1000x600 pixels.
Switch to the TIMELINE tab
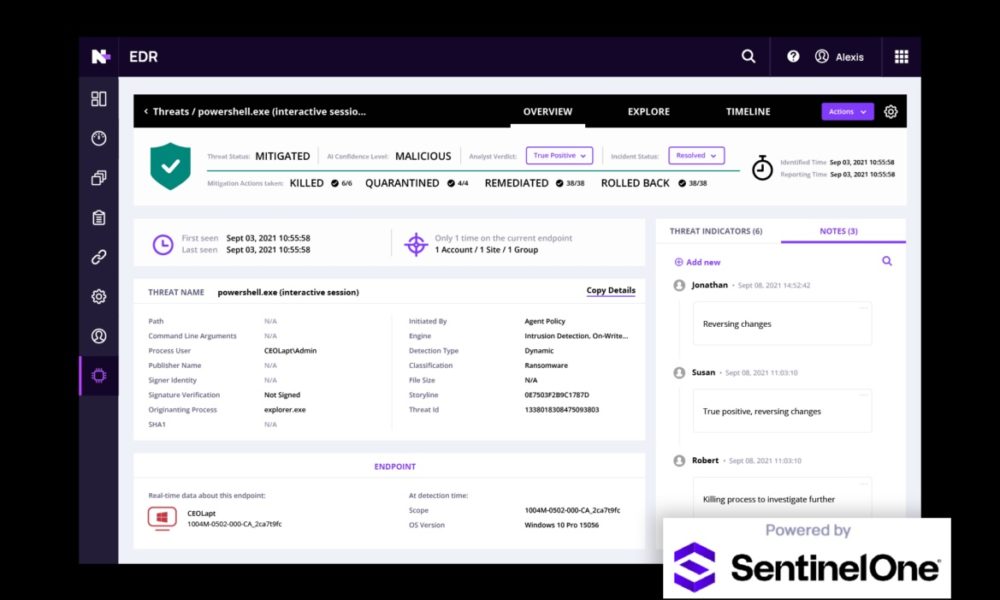[748, 112]
